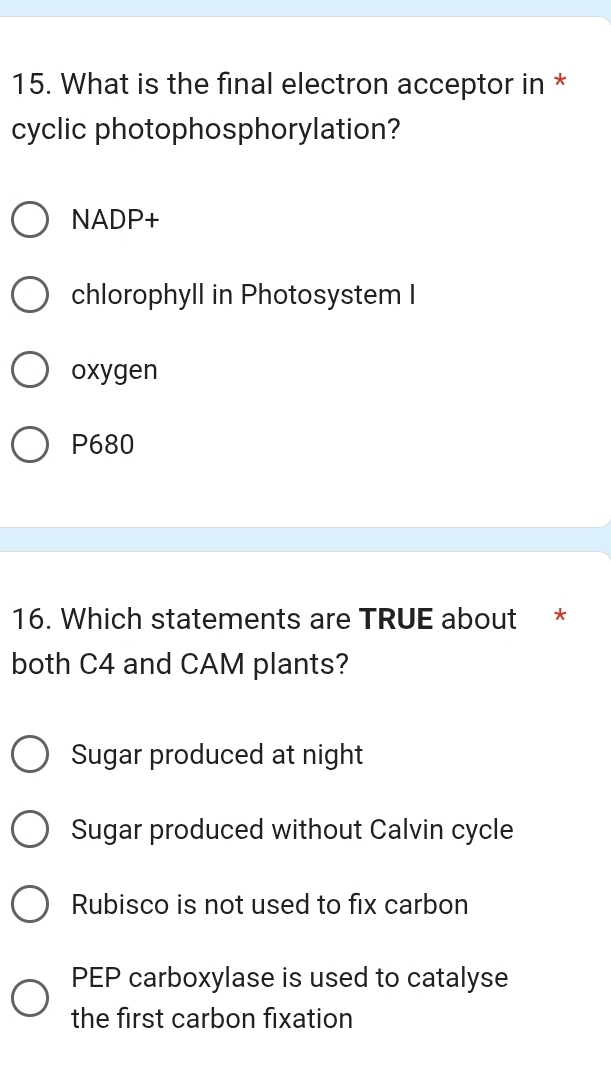Choose 'Sugar produced at night' option

coord(30,754)
